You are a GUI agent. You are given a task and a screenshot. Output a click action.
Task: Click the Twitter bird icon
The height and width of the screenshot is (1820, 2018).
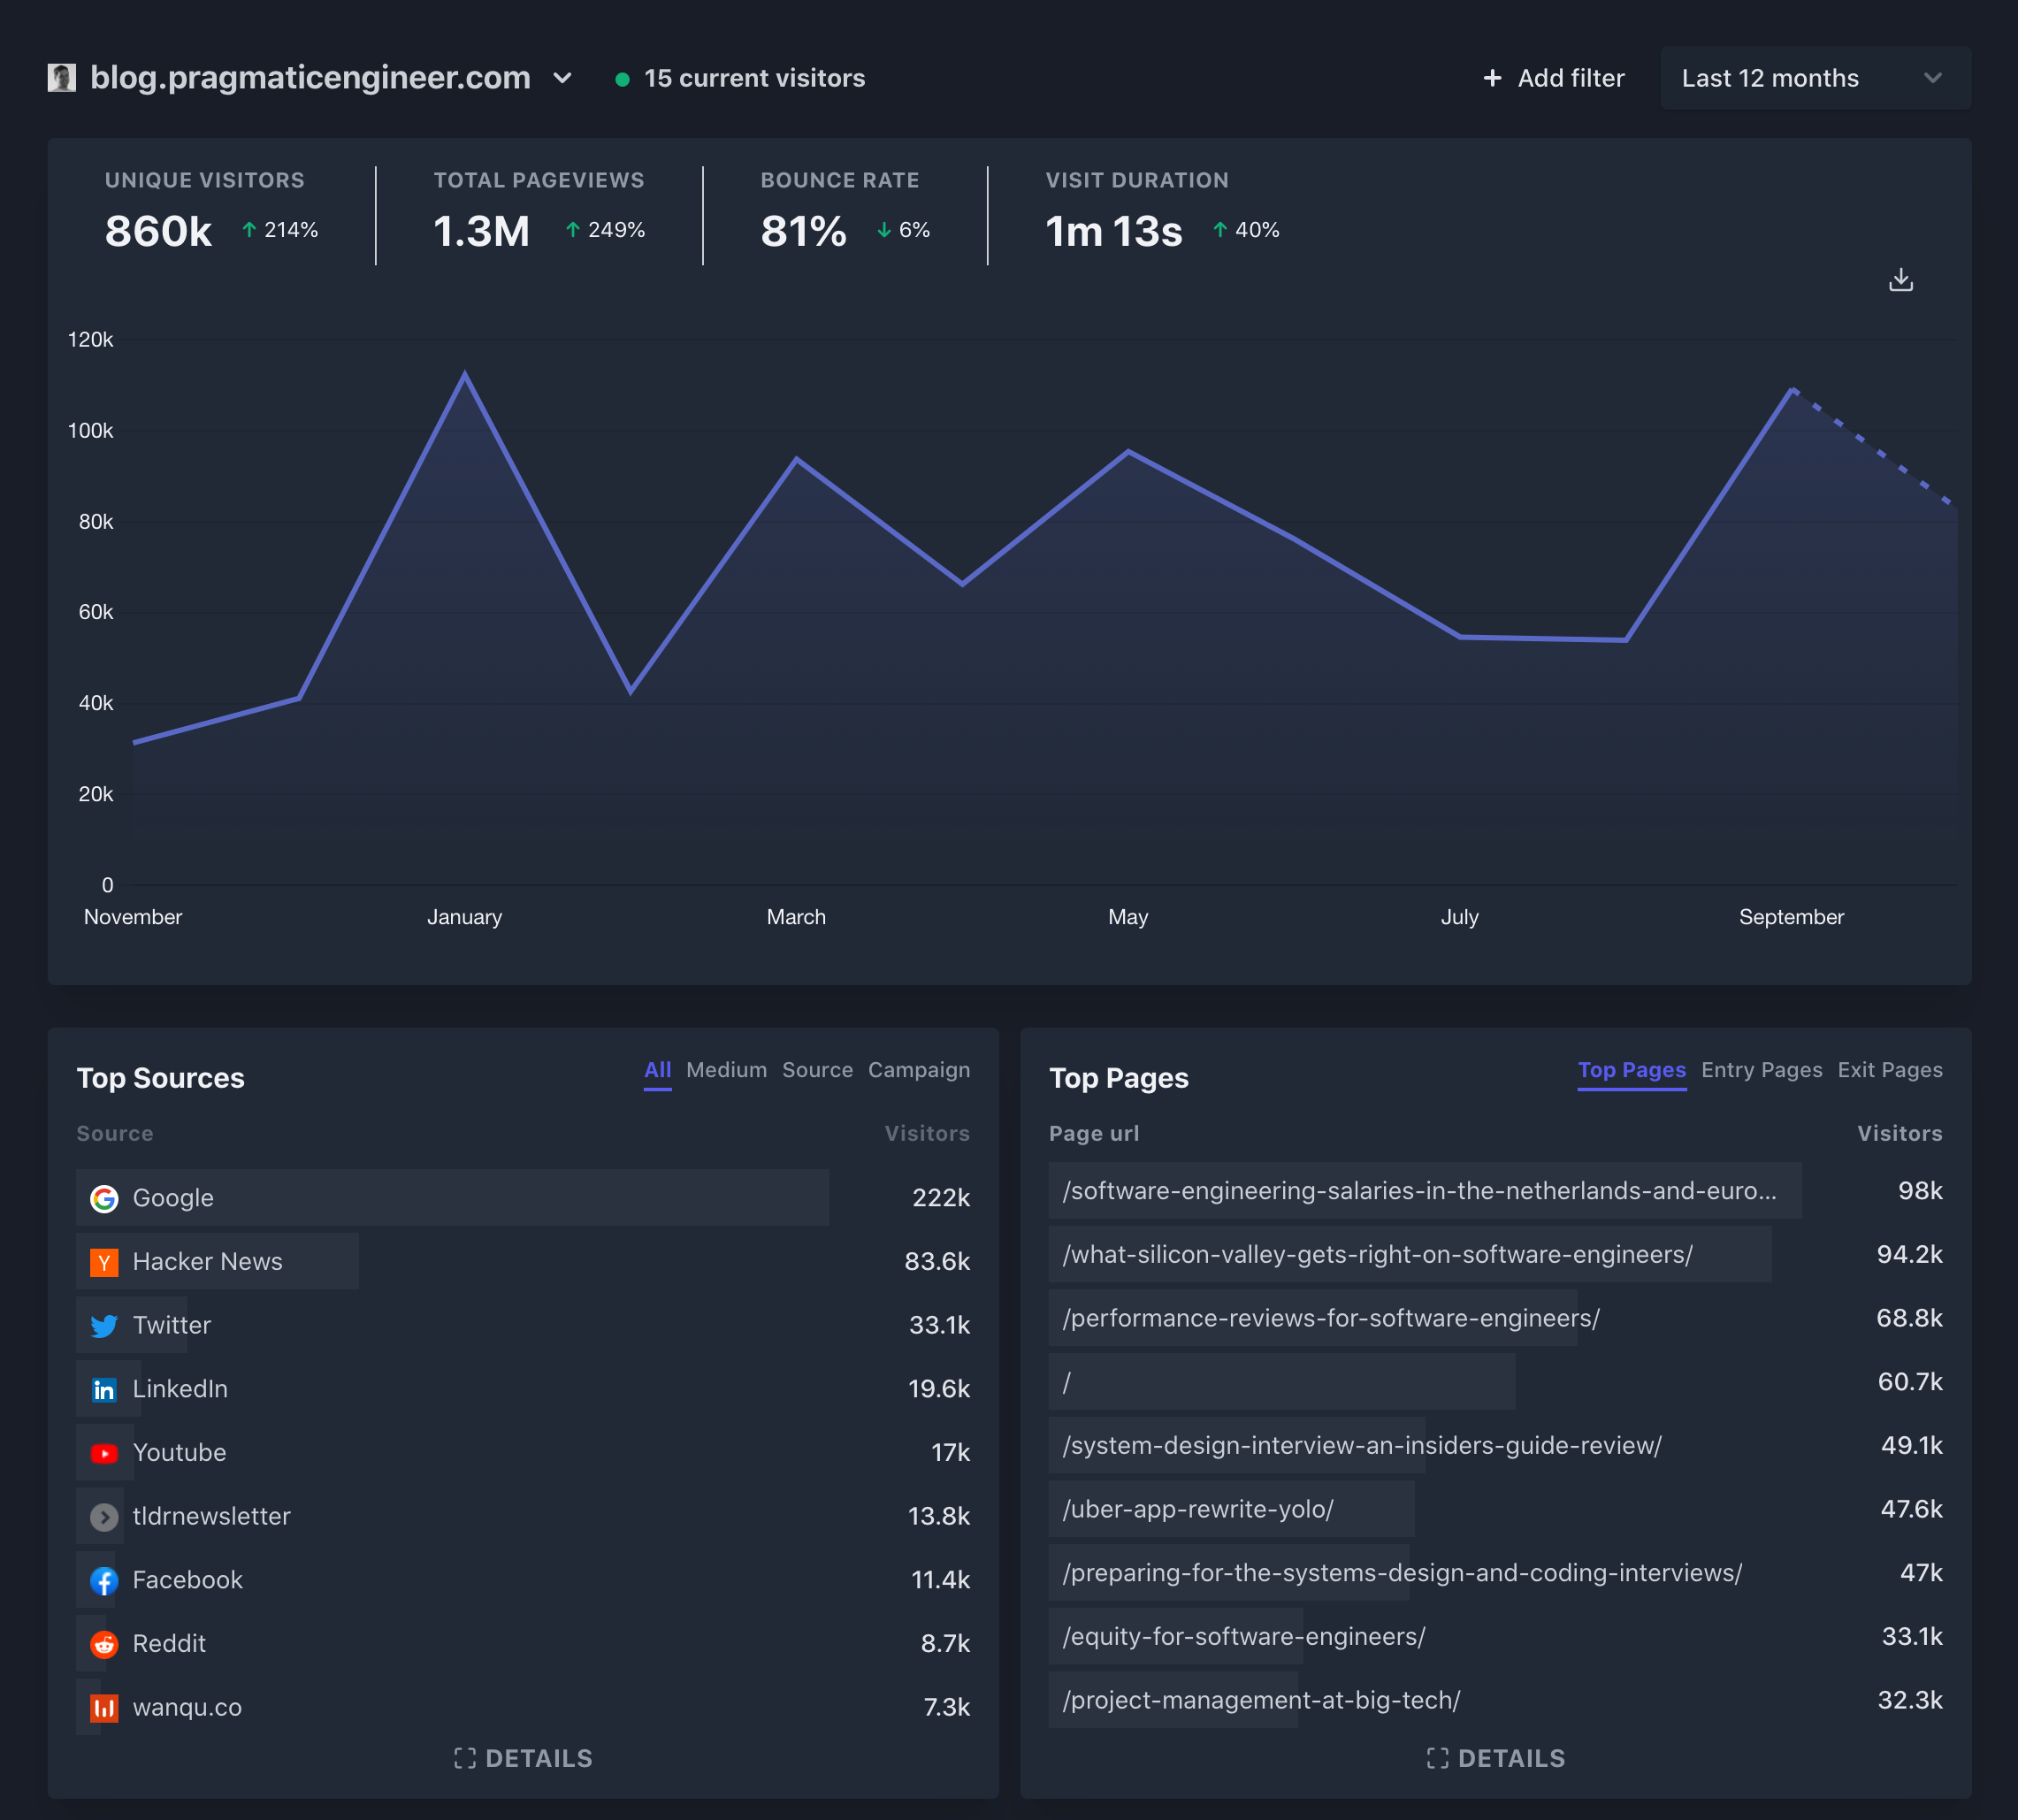coord(104,1326)
